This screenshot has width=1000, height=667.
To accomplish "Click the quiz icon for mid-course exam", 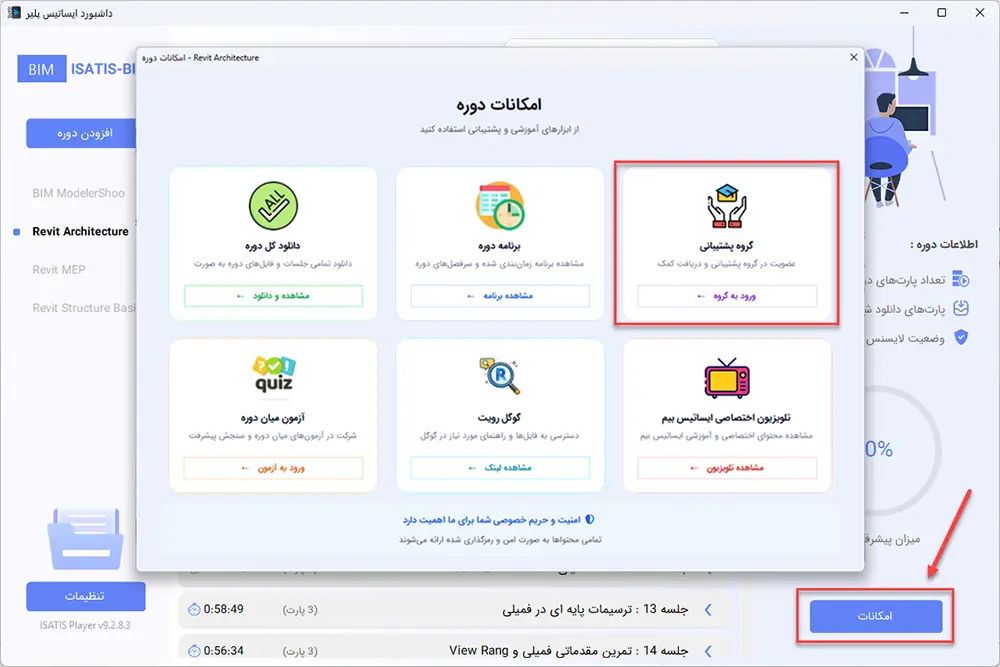I will 274,374.
